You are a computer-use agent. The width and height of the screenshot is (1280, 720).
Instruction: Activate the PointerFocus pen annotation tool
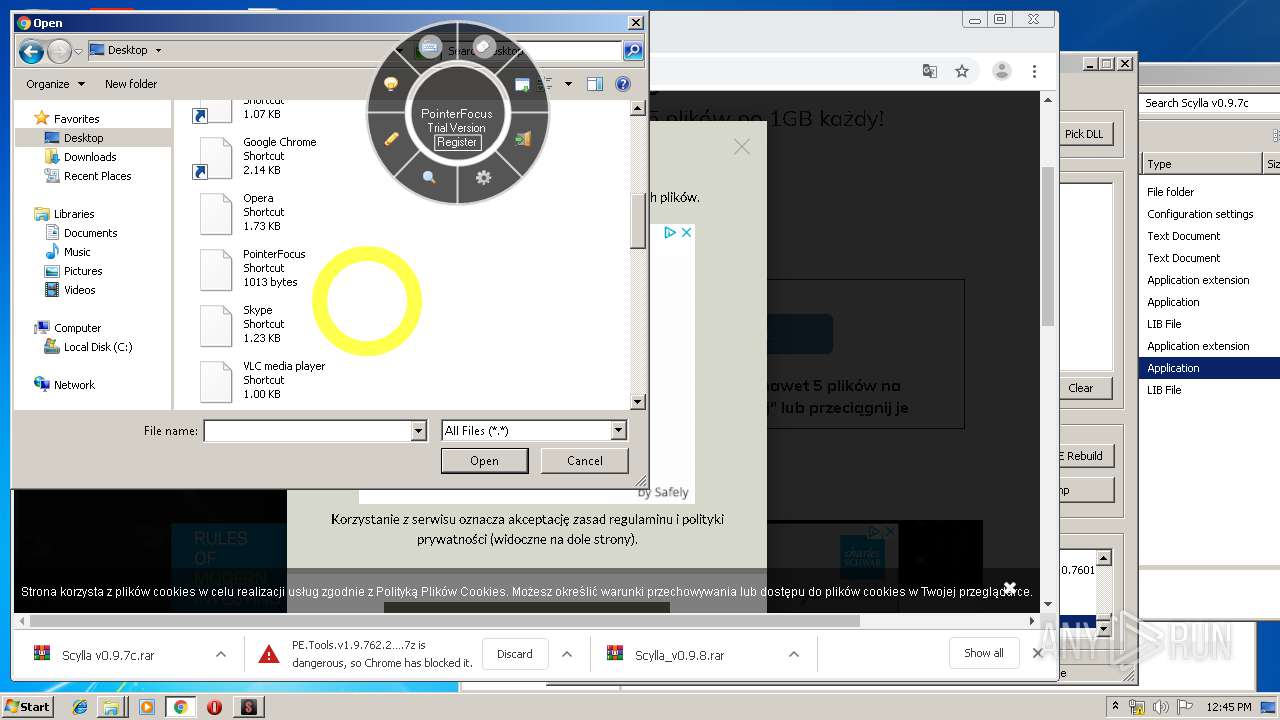391,139
